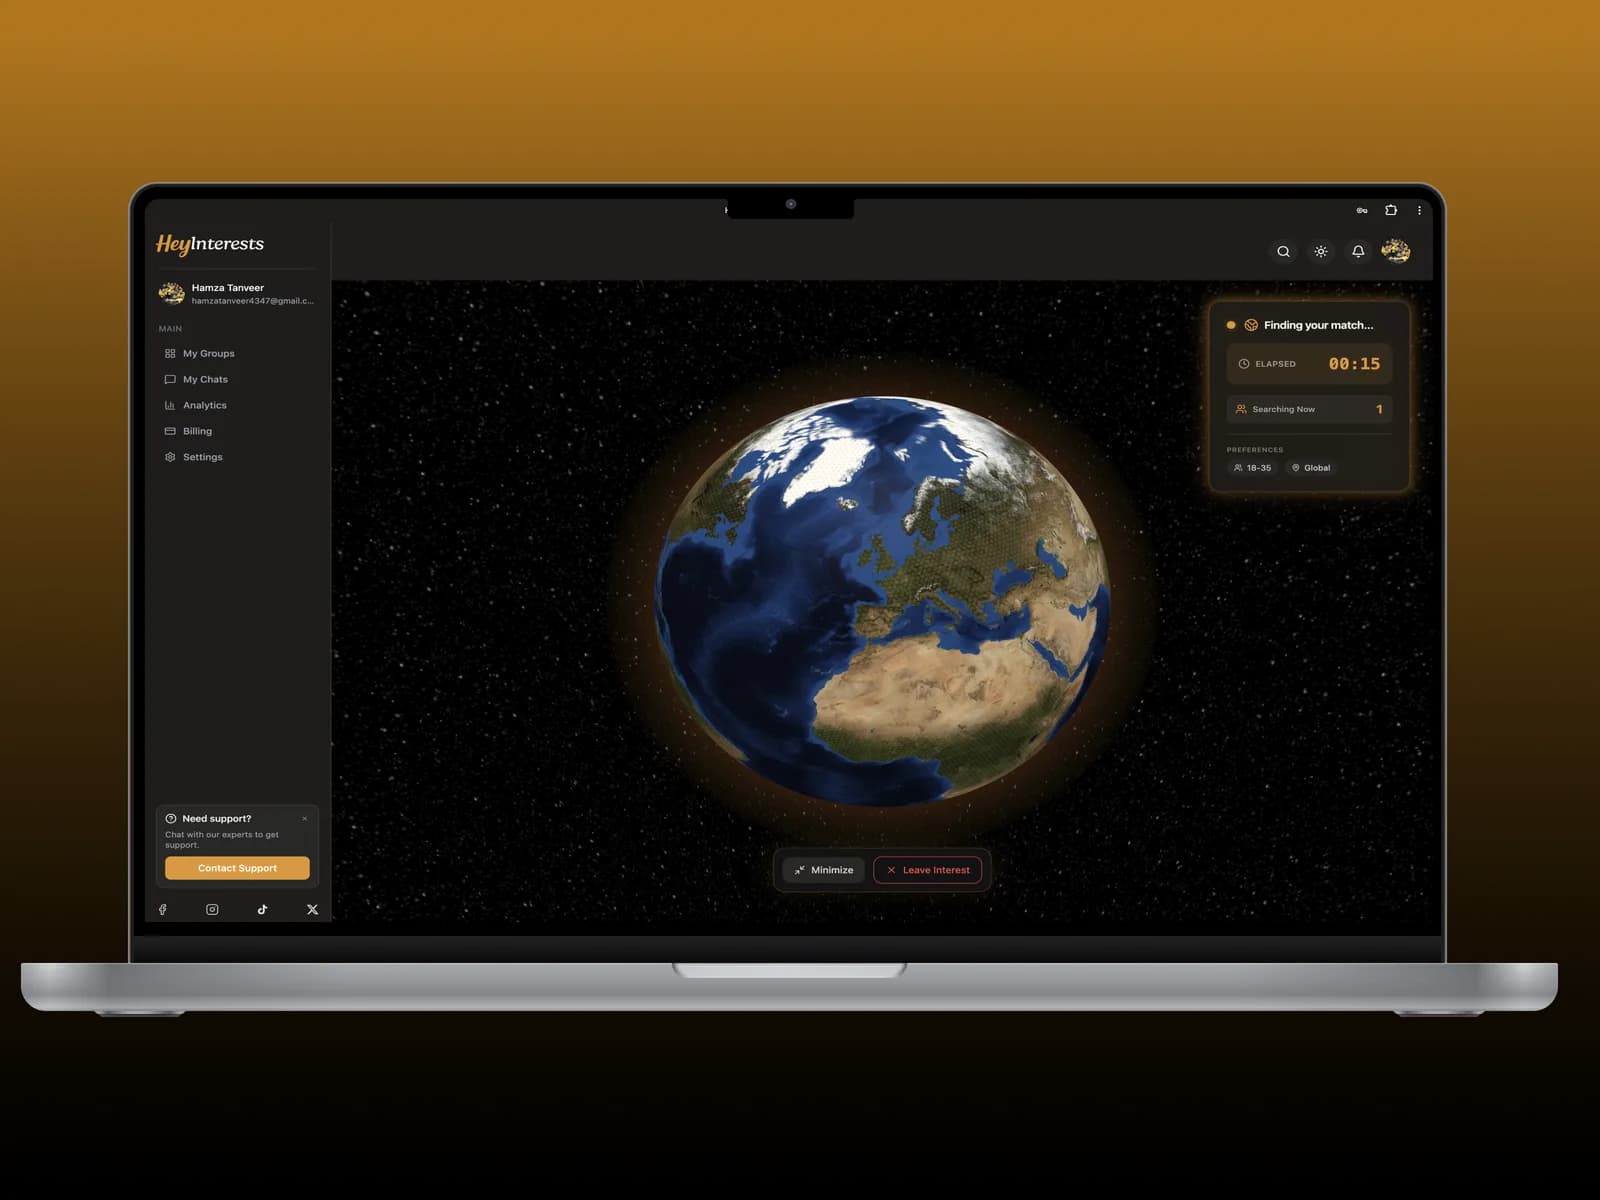Click the rotating Earth globe
Viewport: 1600px width, 1200px height.
click(882, 601)
